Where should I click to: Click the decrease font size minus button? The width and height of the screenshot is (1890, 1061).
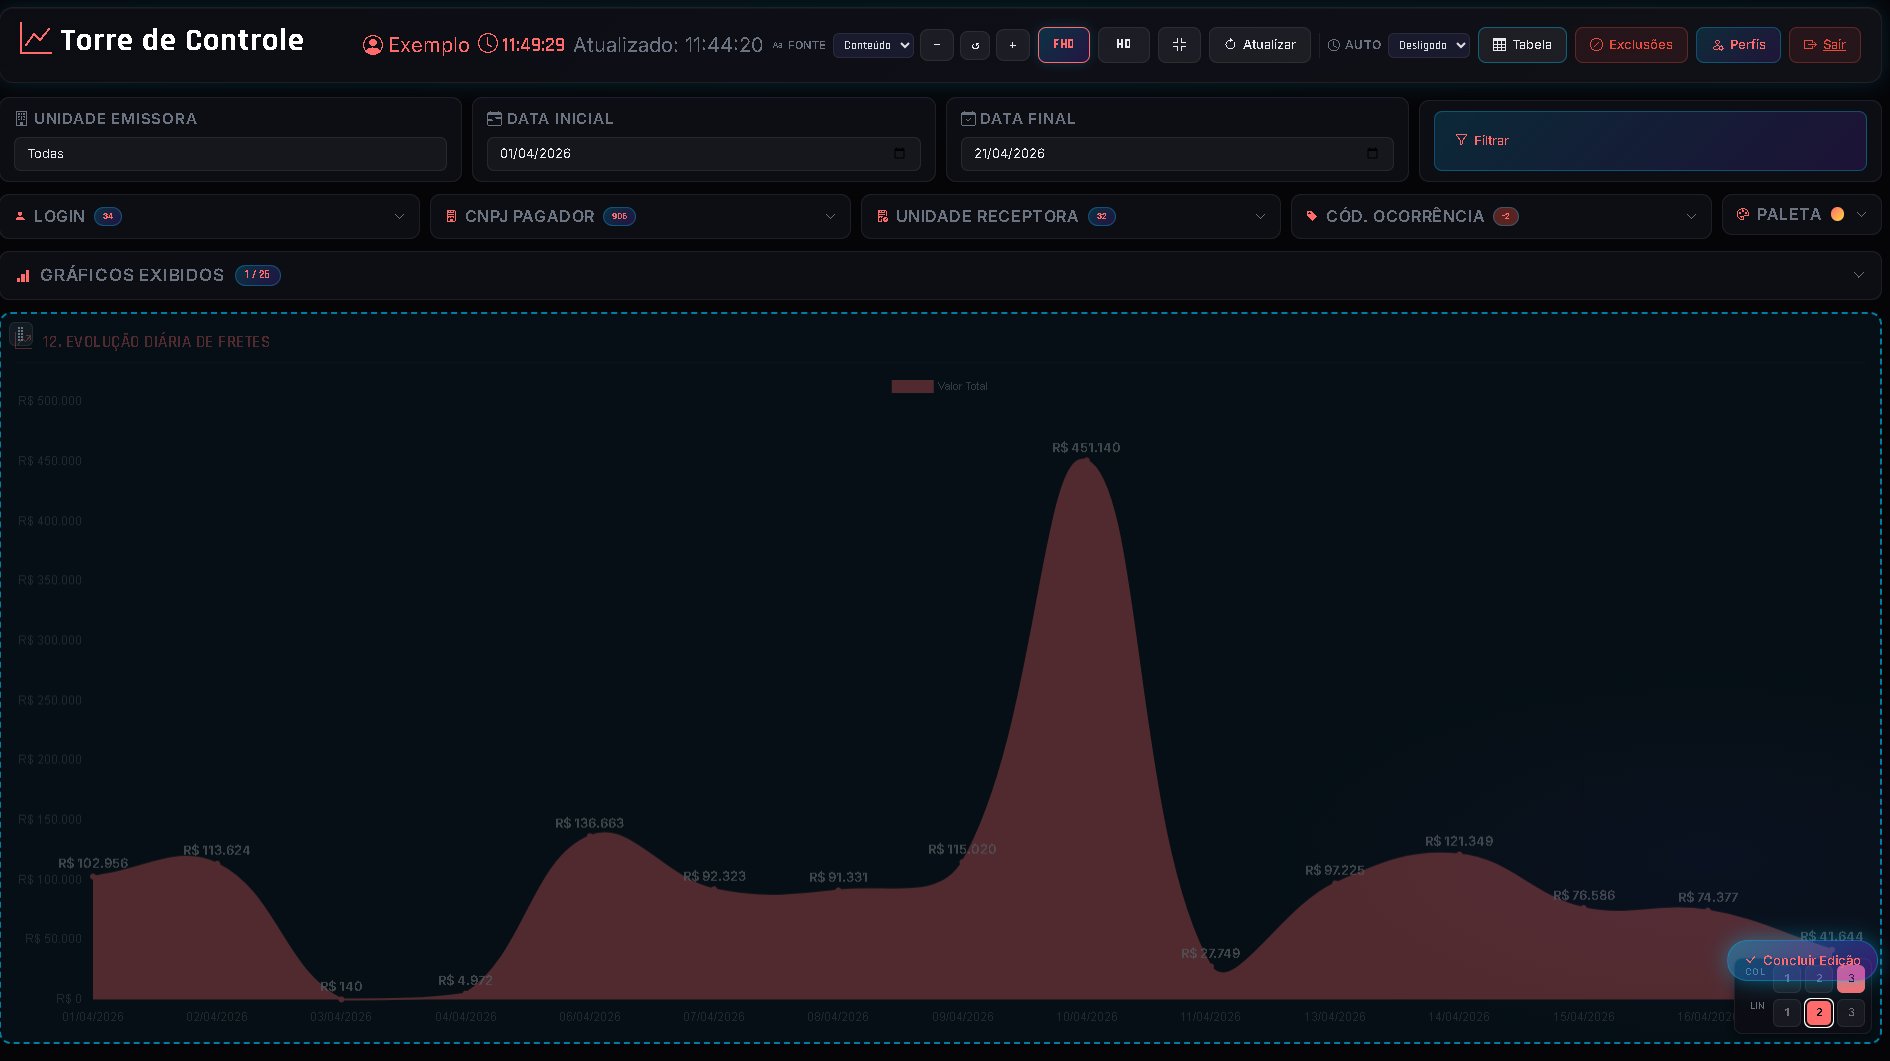[x=936, y=45]
